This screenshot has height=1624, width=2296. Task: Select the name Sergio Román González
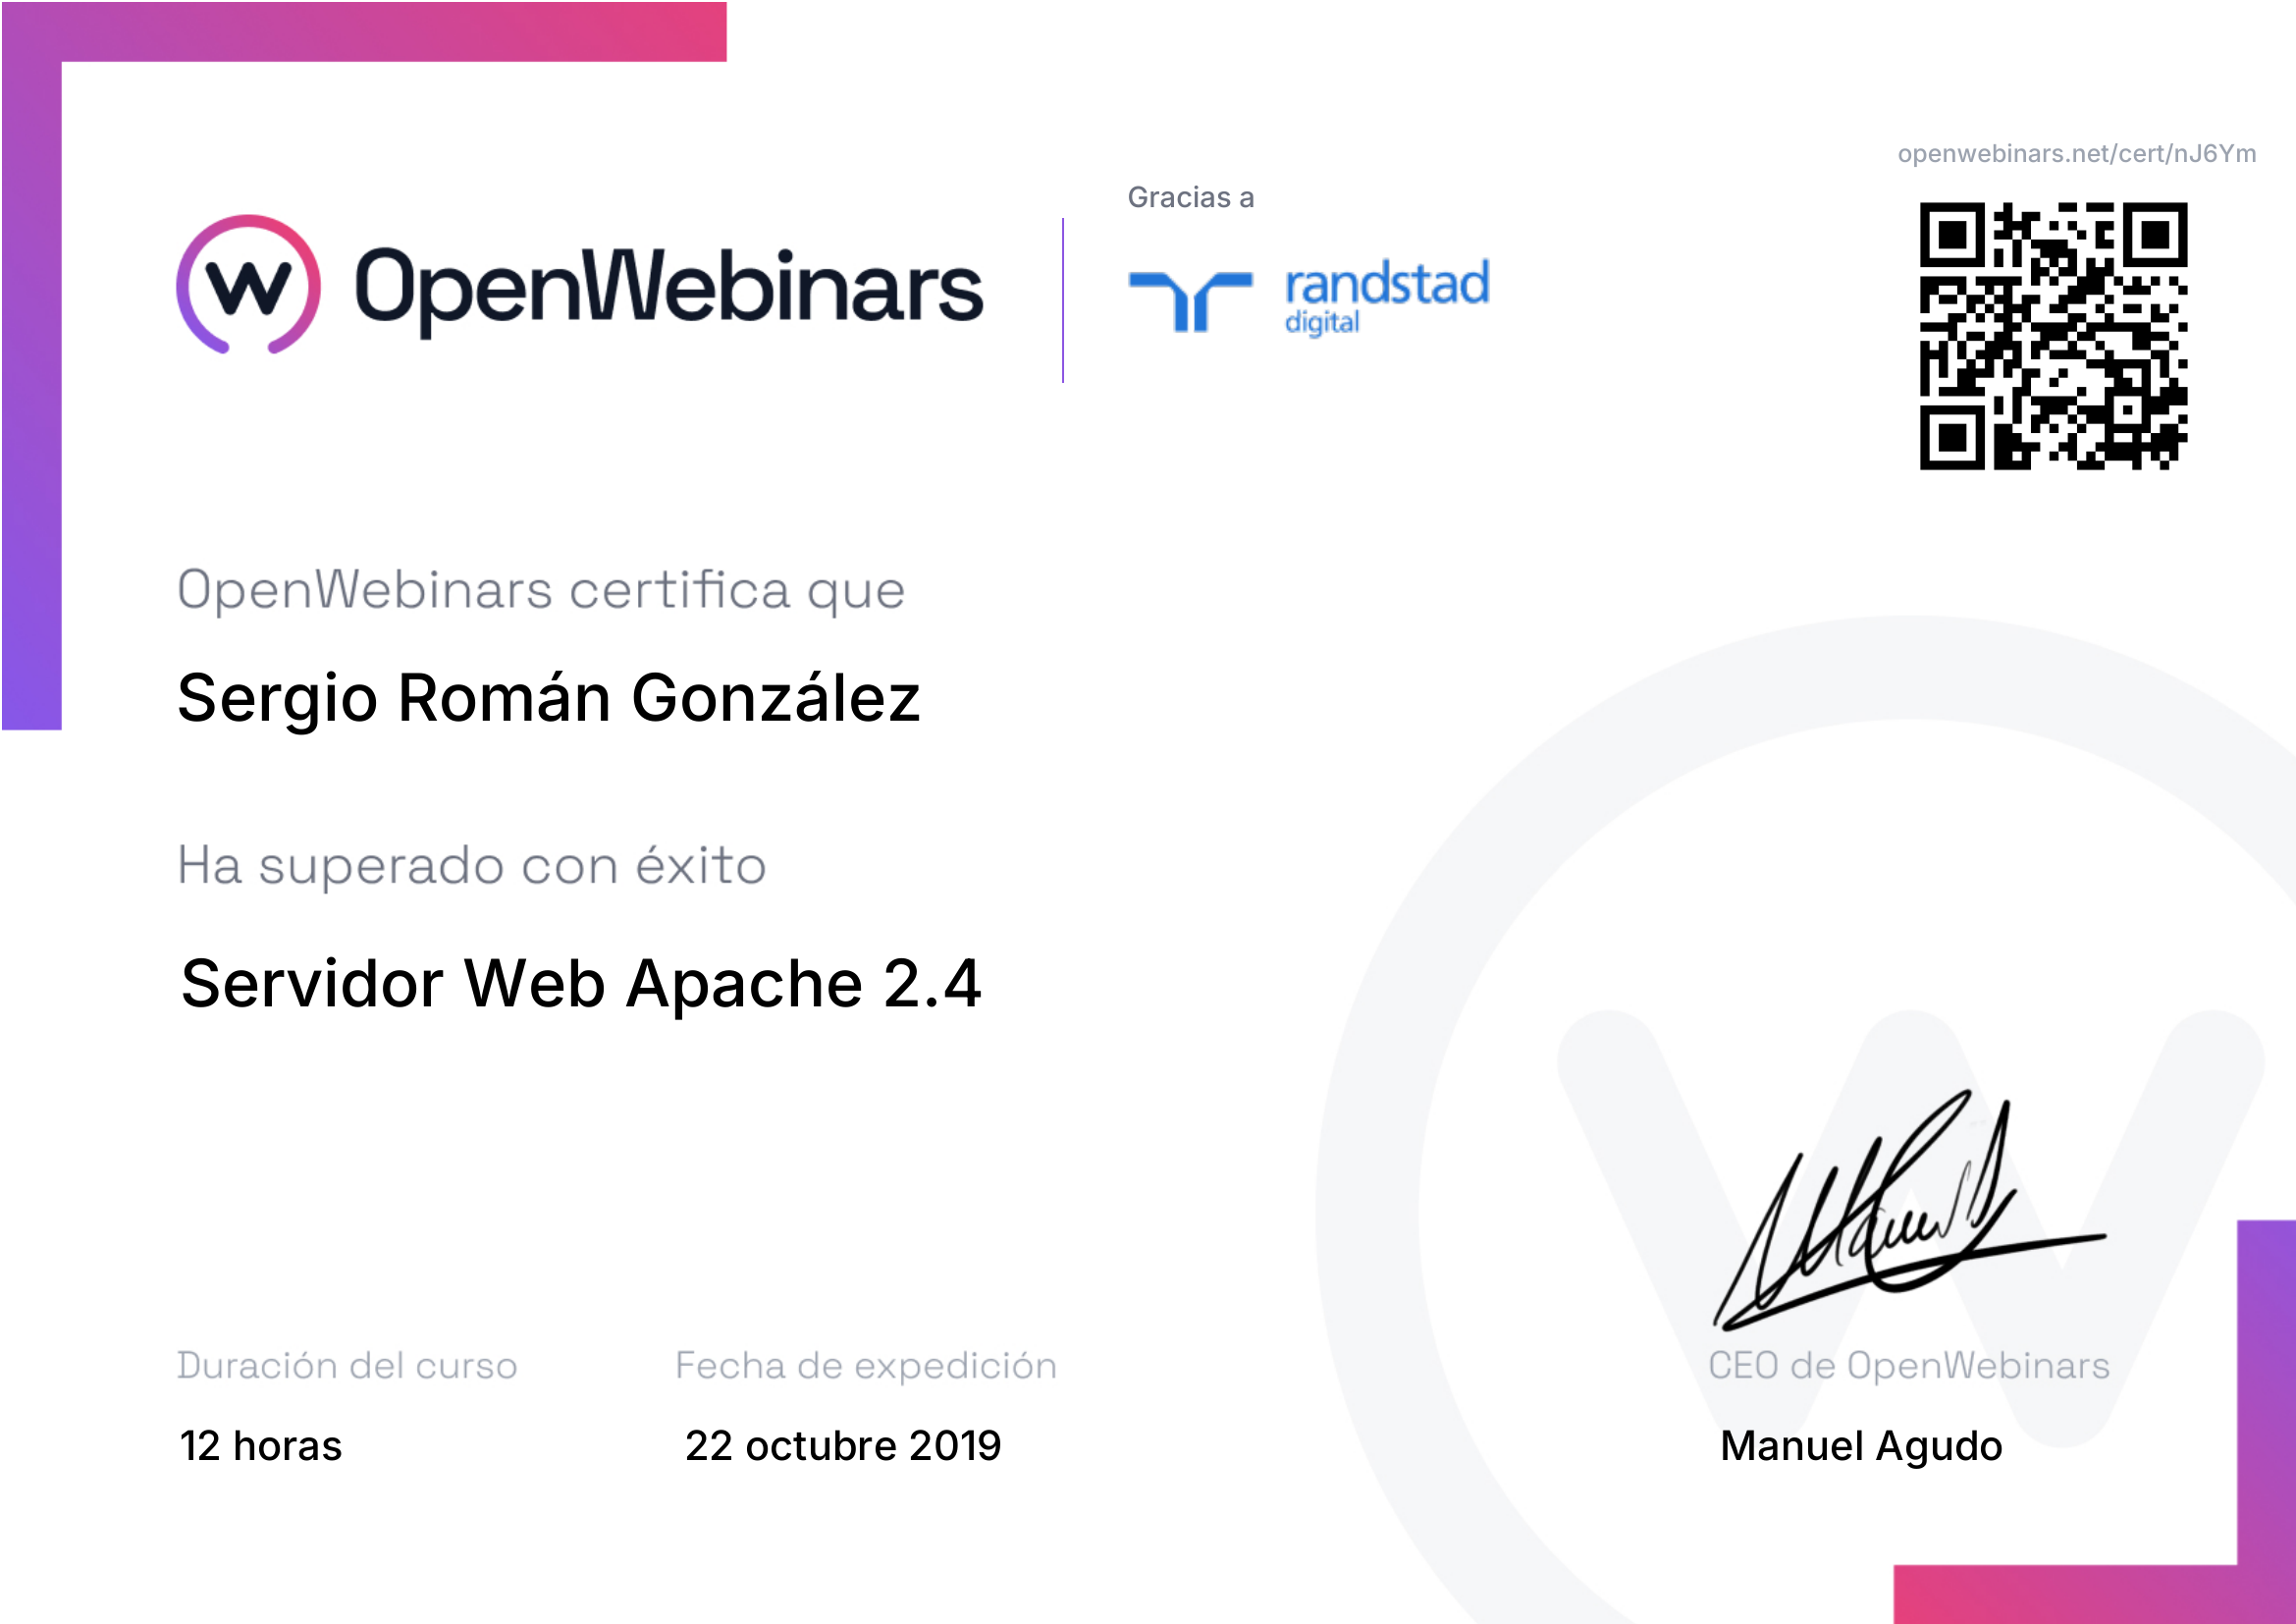pyautogui.click(x=548, y=698)
